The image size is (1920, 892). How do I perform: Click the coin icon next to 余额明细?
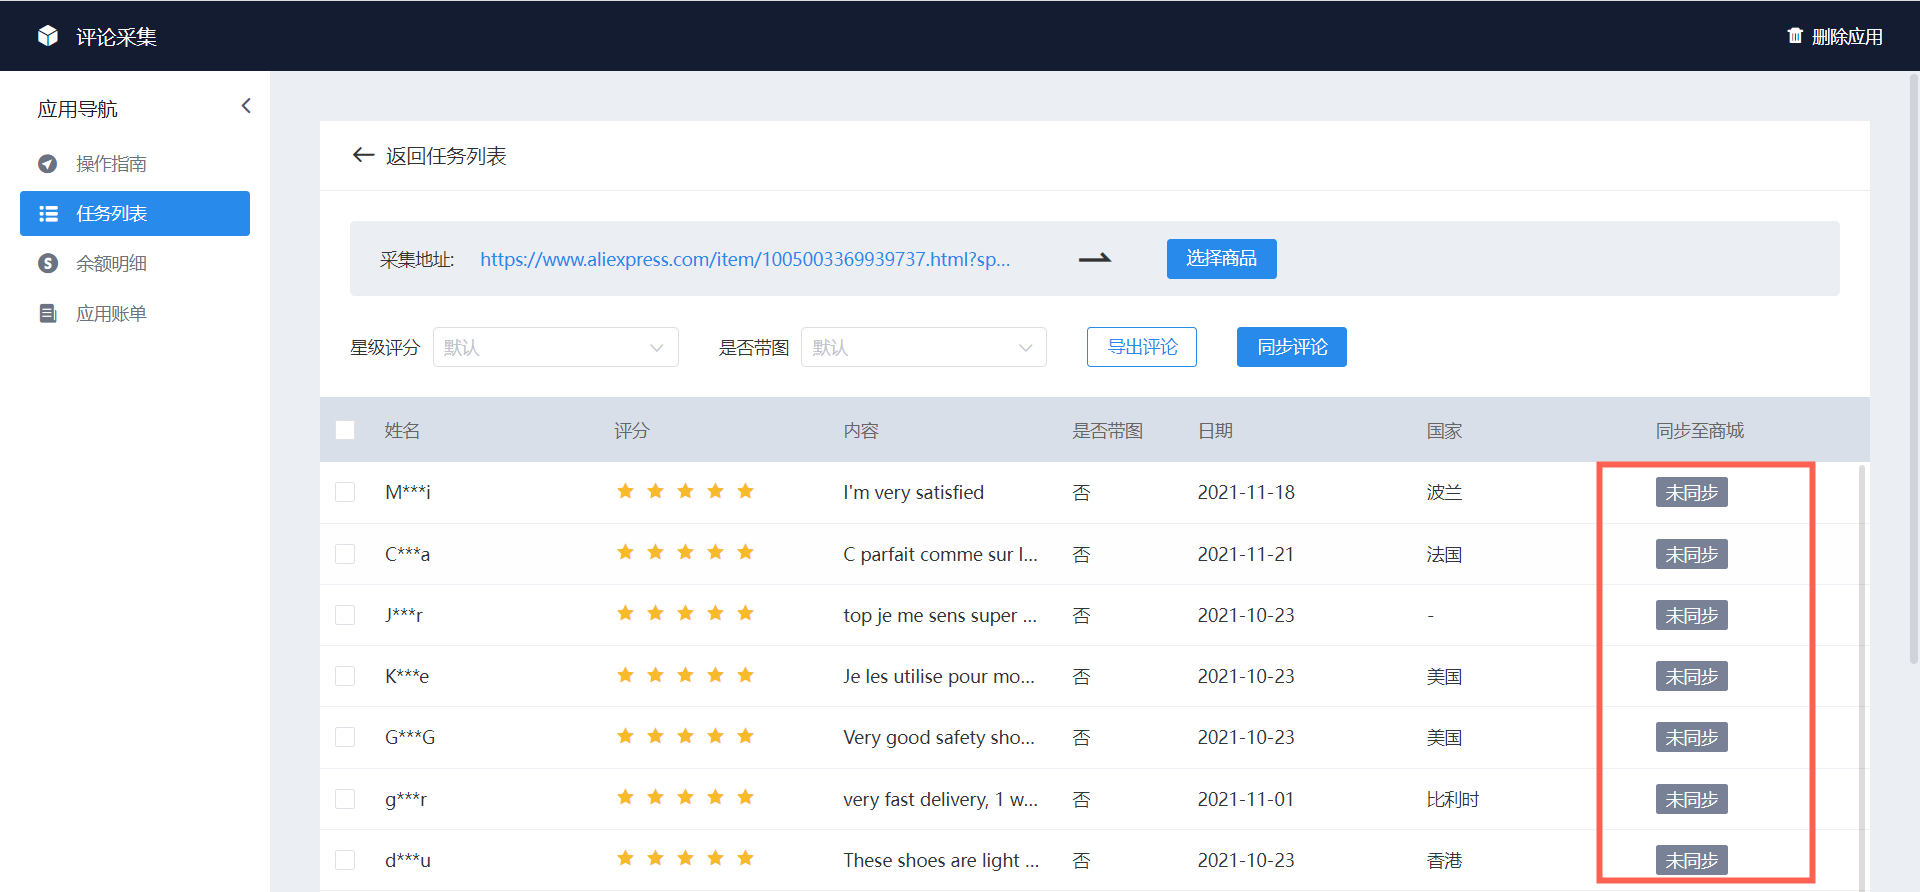(48, 263)
